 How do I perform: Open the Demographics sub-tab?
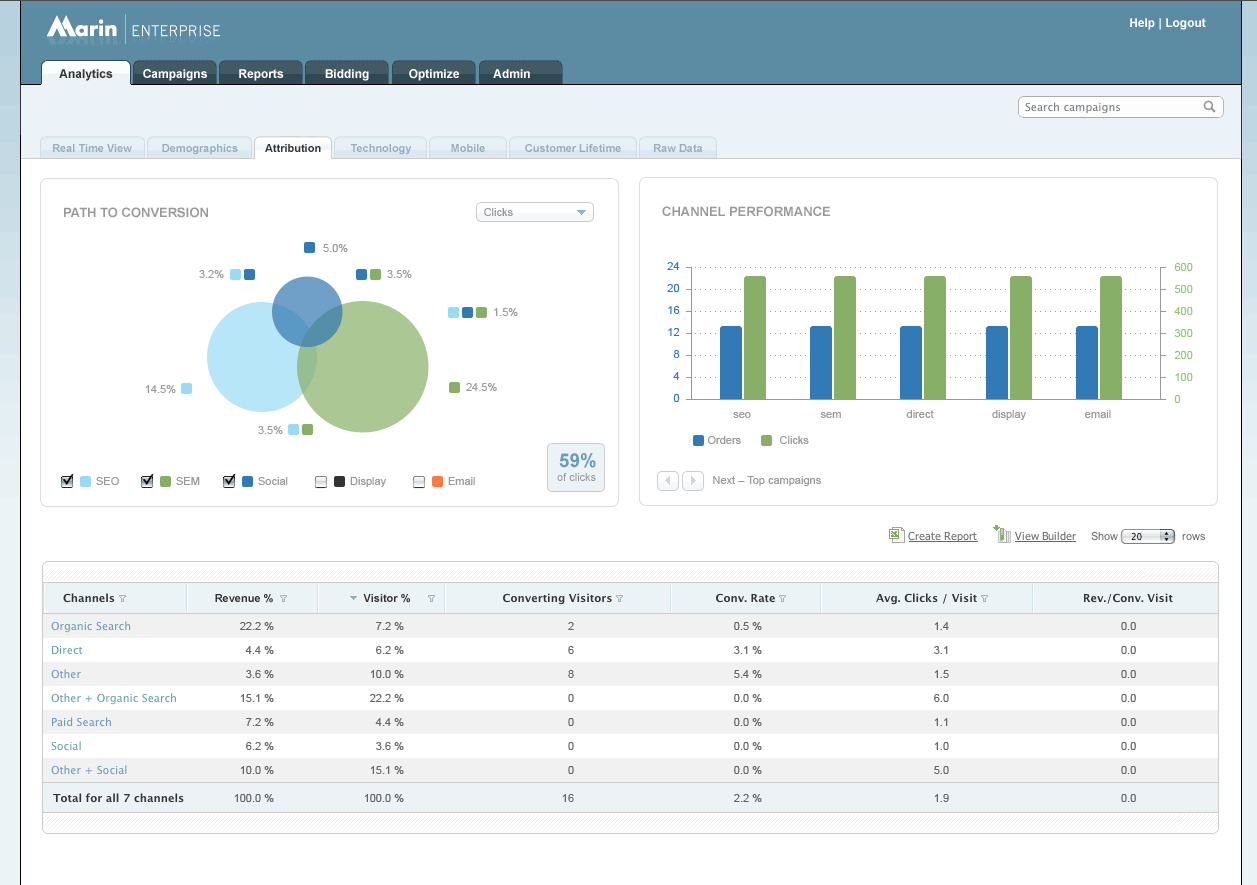coord(200,148)
